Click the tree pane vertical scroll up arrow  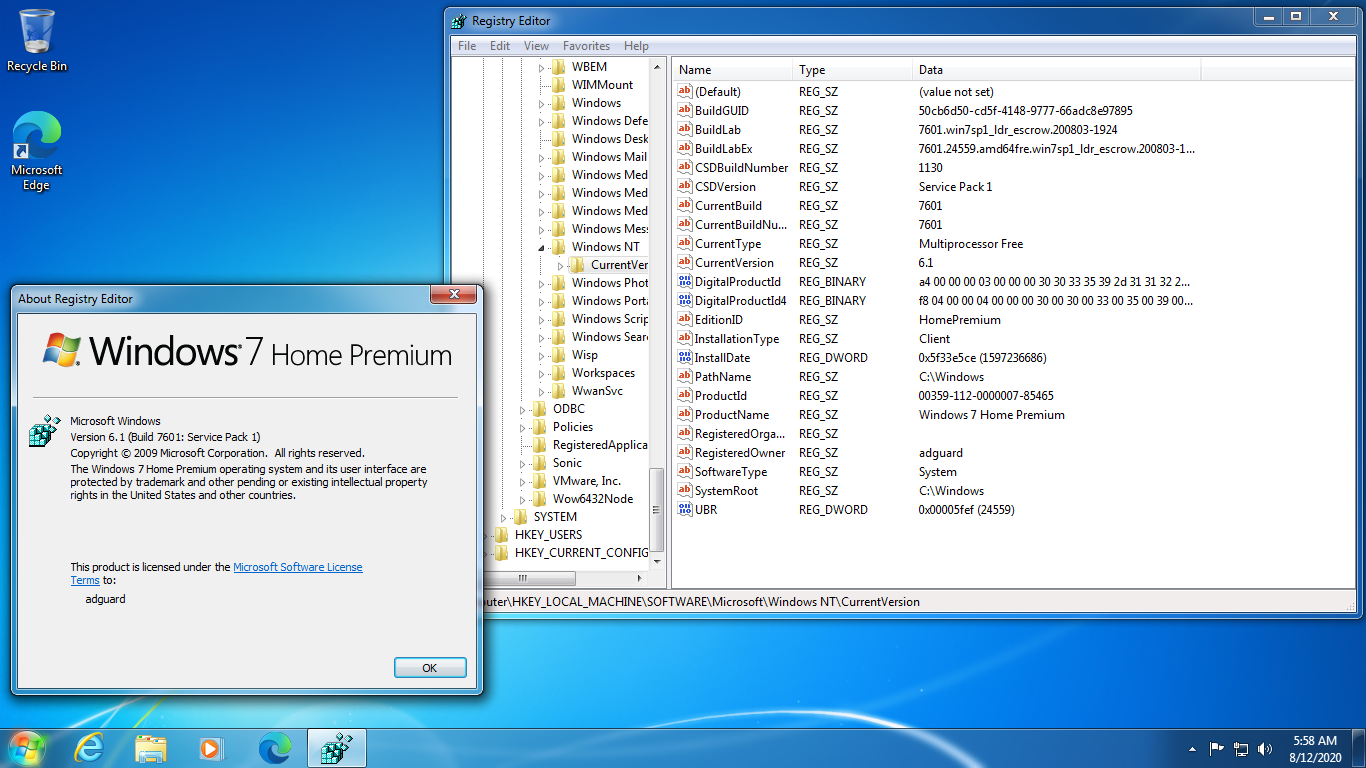(657, 66)
